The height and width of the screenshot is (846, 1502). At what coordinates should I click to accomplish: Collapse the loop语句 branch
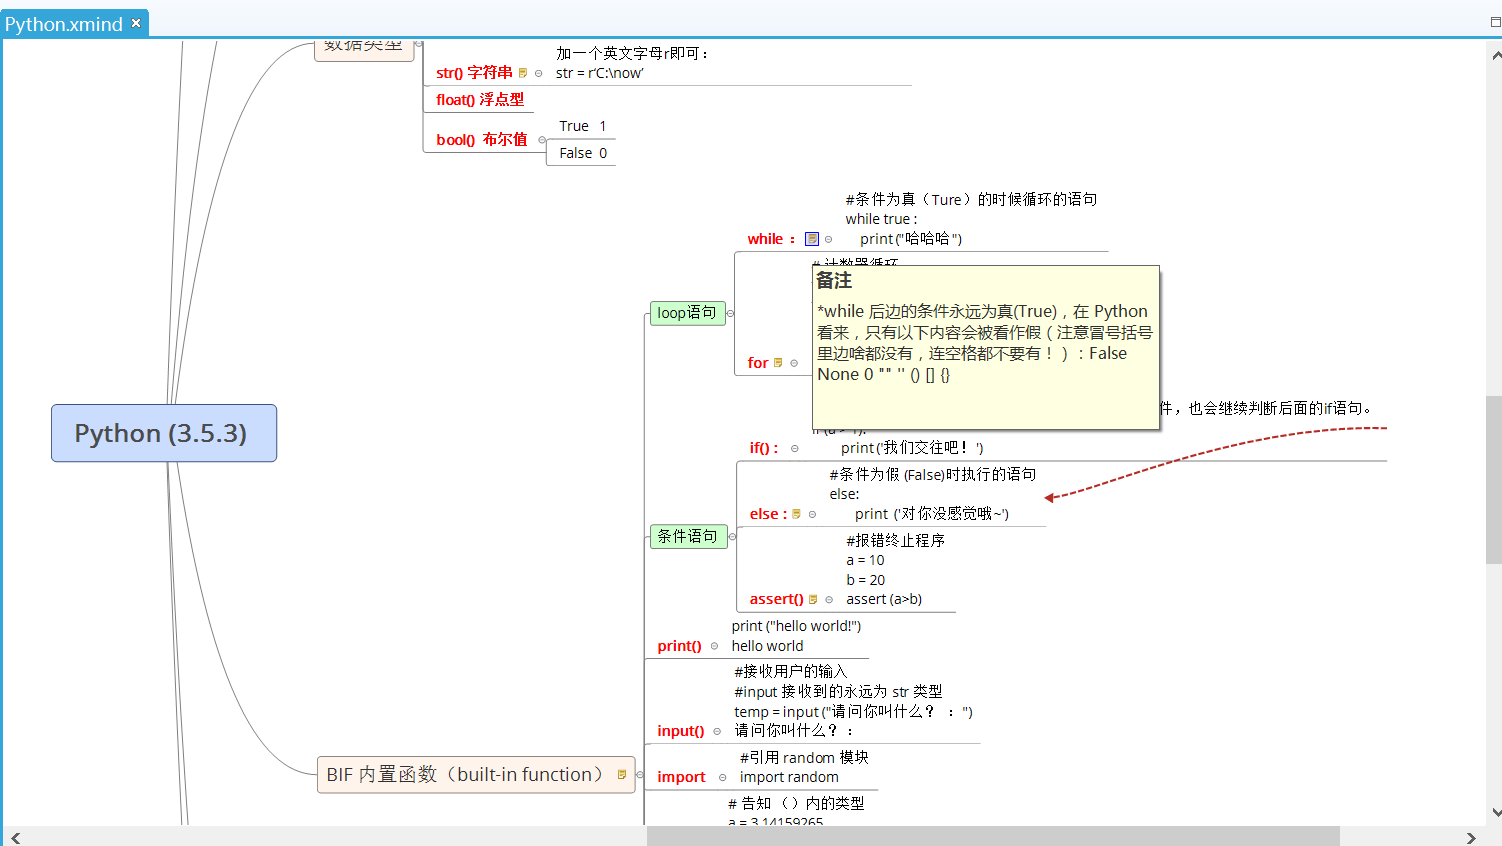[x=731, y=313]
